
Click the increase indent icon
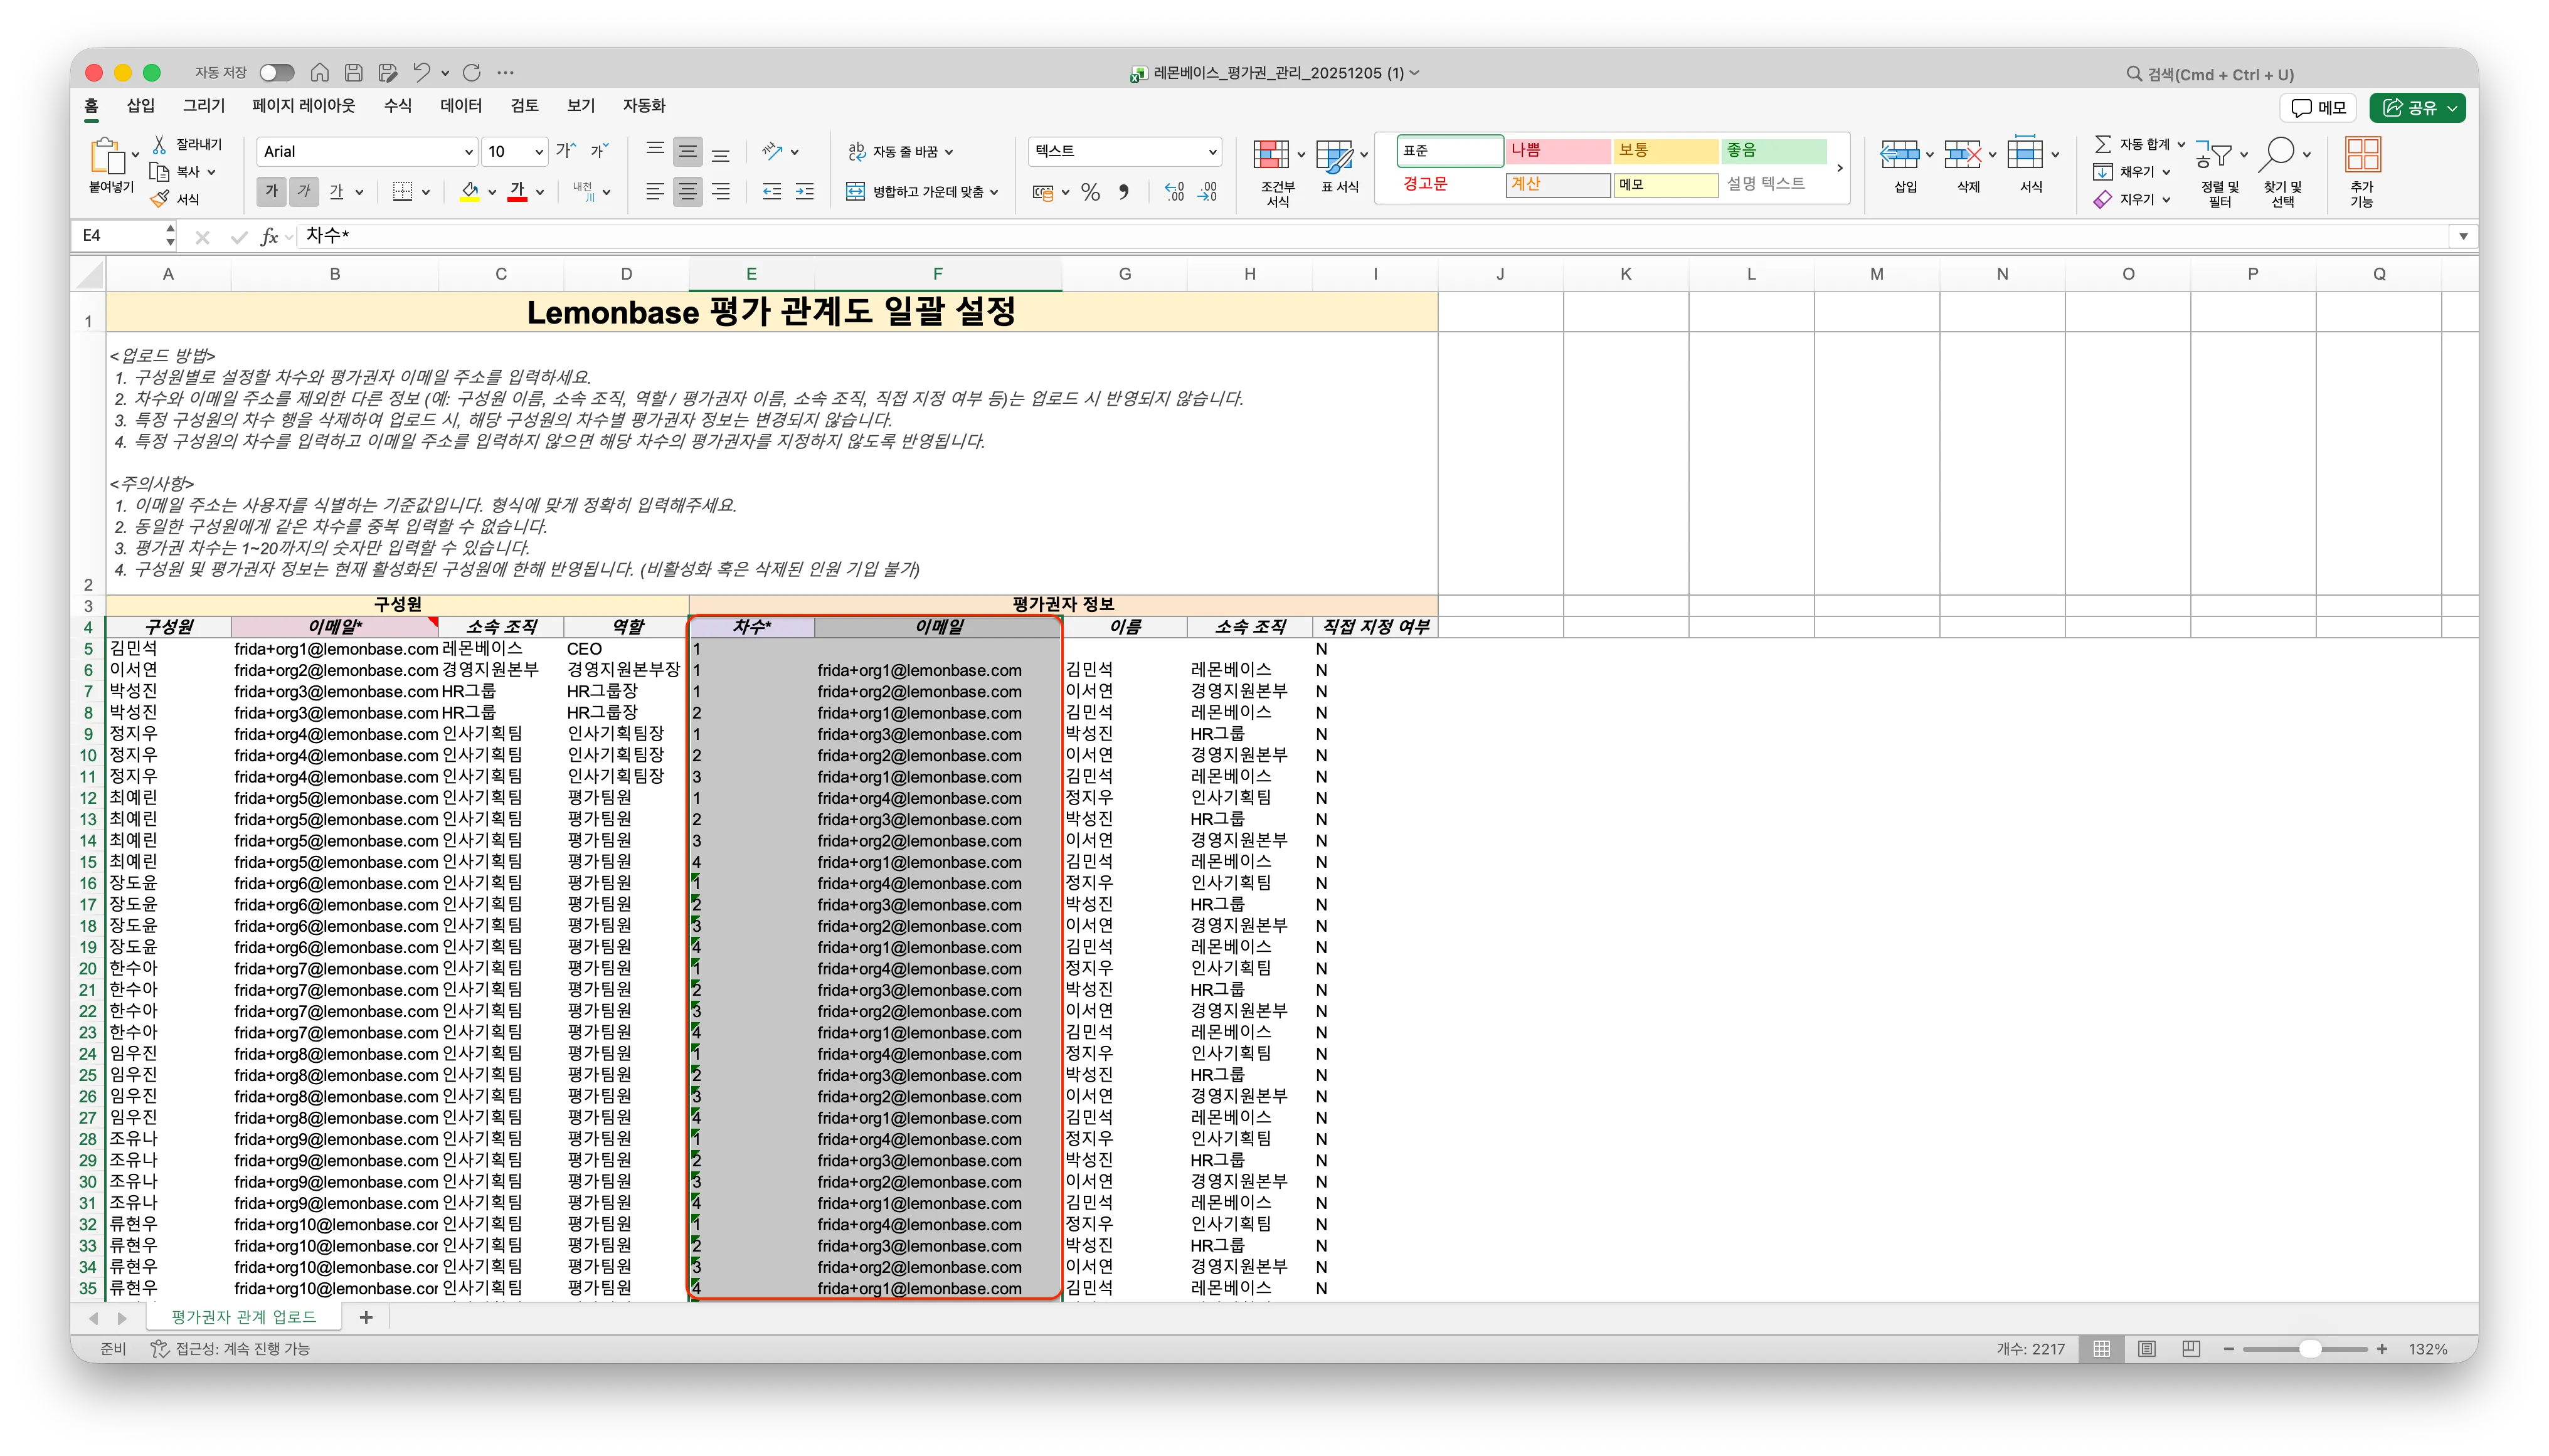click(x=804, y=192)
